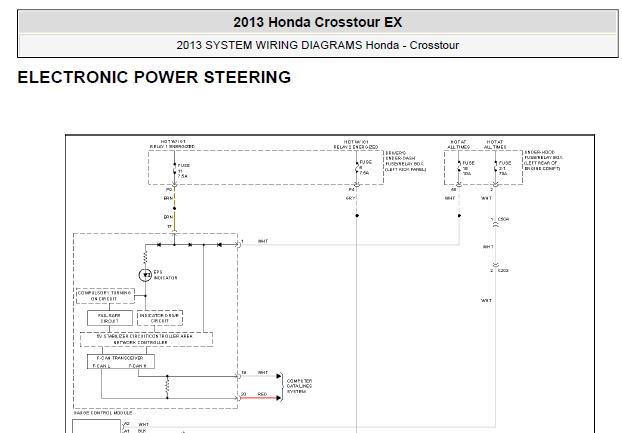Viewport: 622px width, 433px height.
Task: Click the Fuse 7.5A under Relay 2
Action: click(357, 168)
